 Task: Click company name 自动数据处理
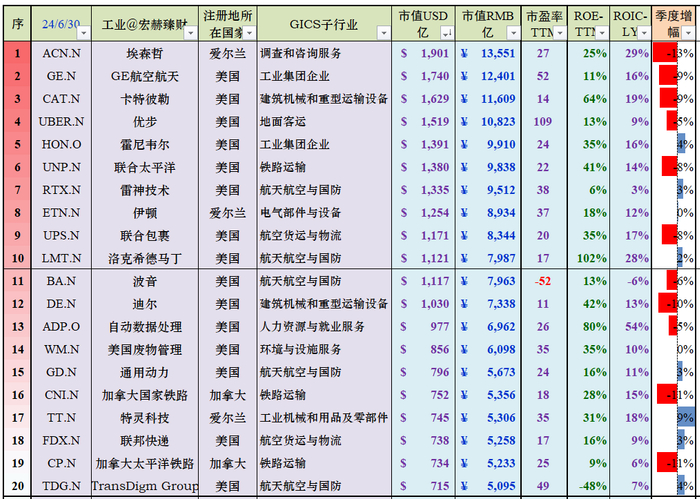click(x=145, y=327)
